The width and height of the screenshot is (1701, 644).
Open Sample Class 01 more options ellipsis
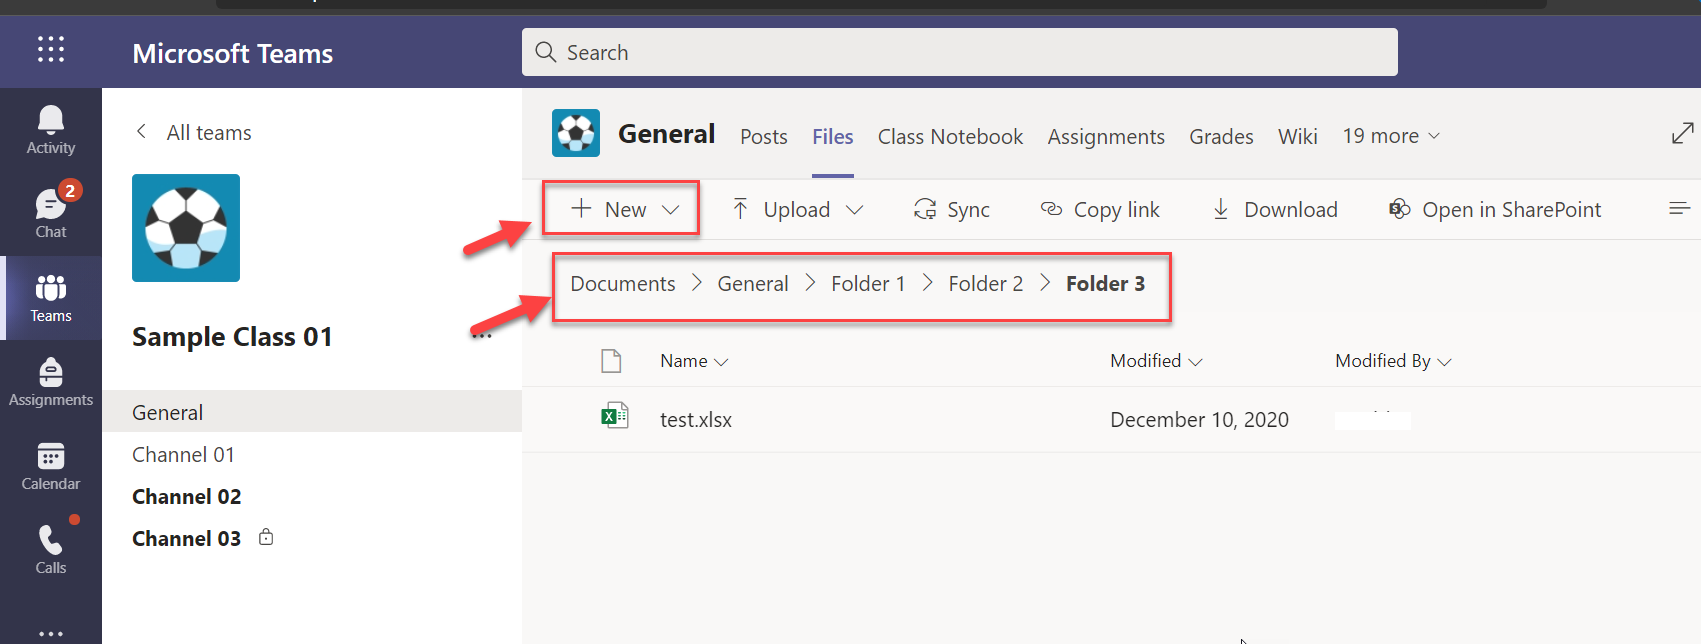tap(482, 337)
